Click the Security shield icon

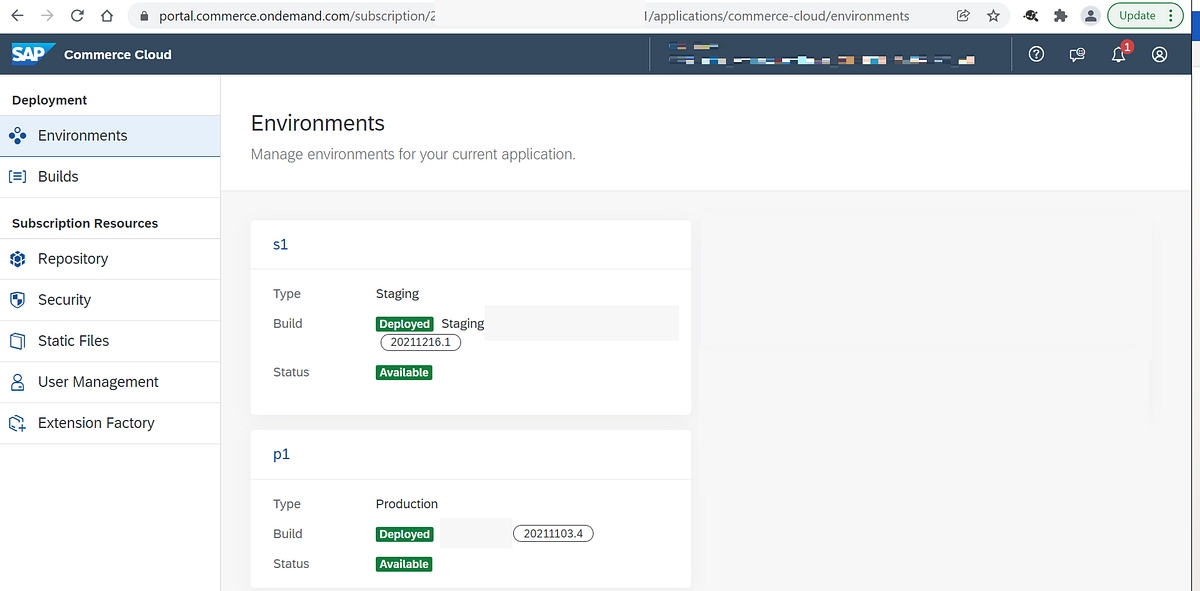tap(19, 300)
